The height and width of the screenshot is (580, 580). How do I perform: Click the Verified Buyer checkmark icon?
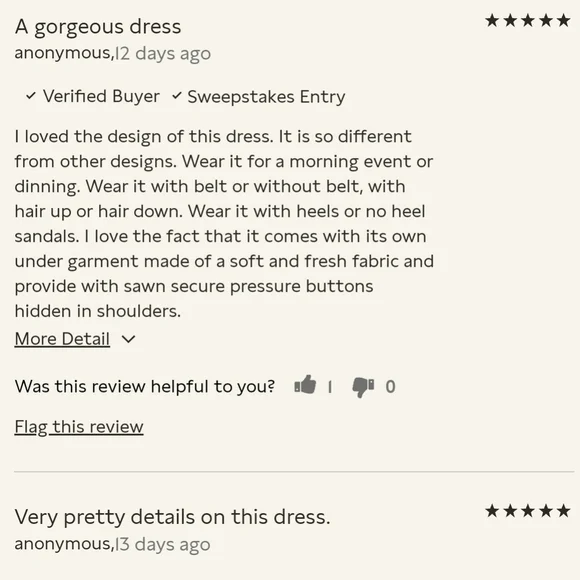31,96
